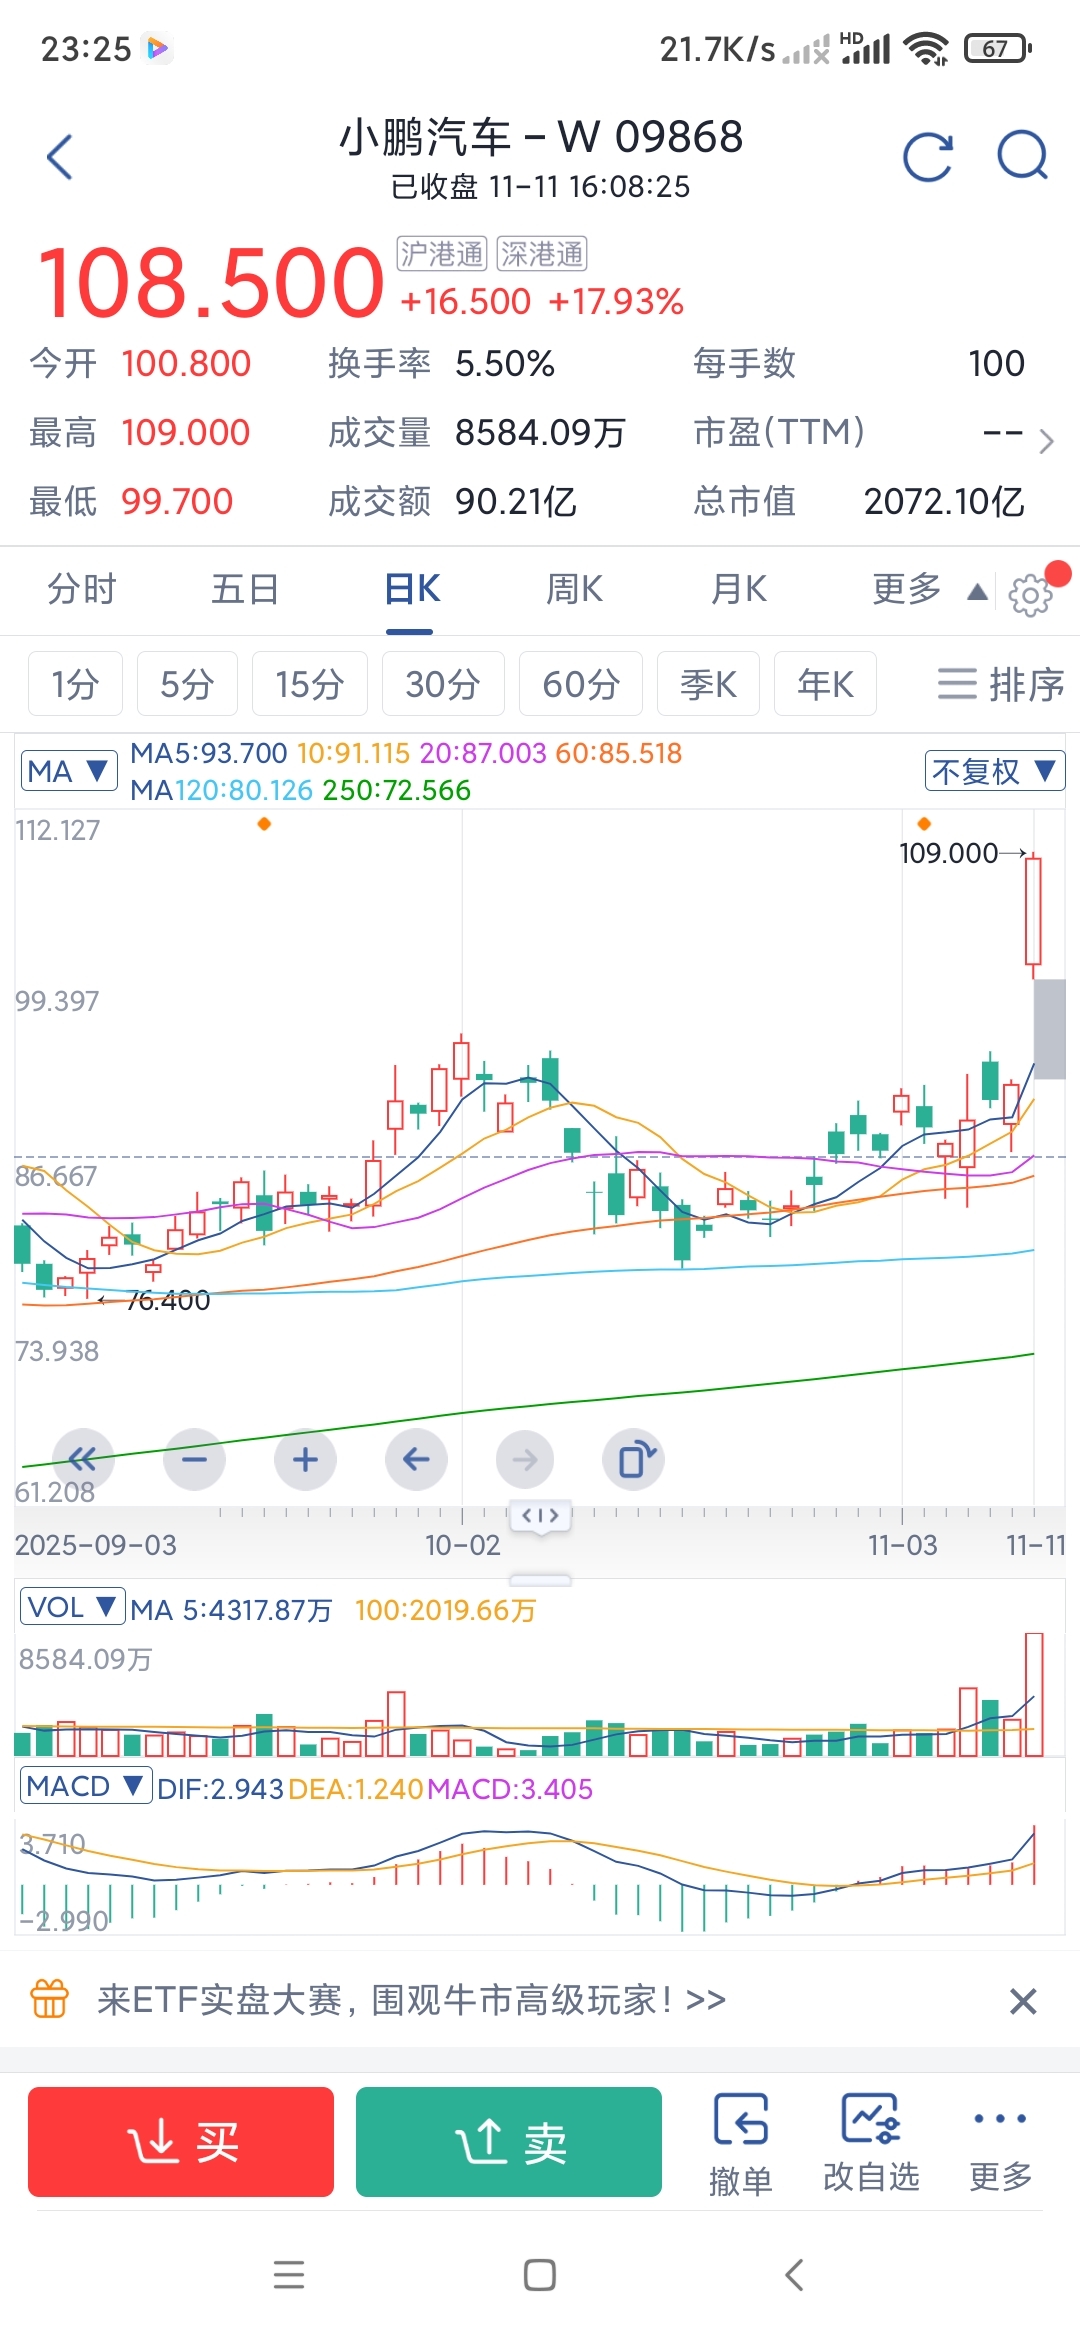Zoom out chart with minus button
Screen dimensions: 1080x2340
pyautogui.click(x=195, y=1459)
